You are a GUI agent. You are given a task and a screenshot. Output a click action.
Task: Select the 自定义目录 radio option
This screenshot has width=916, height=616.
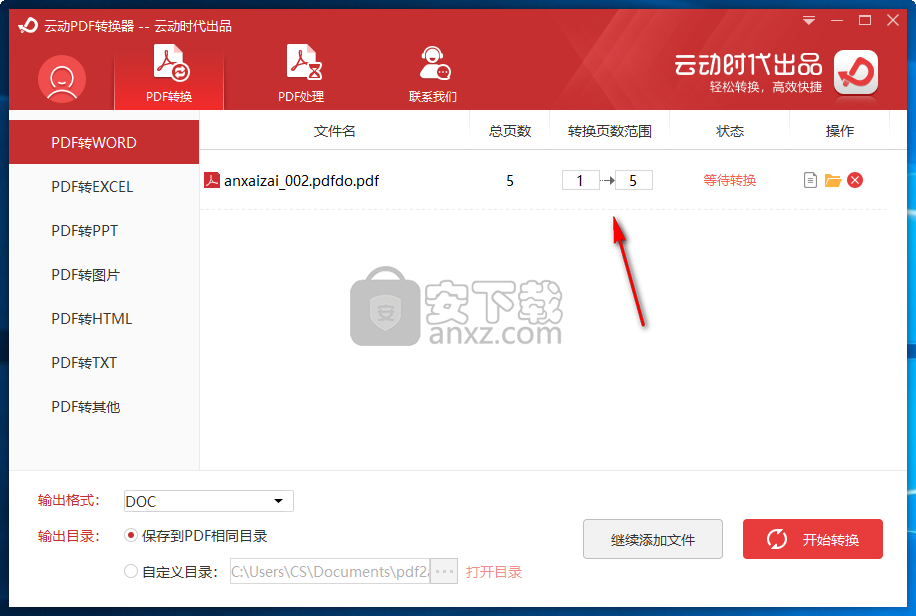(x=131, y=571)
